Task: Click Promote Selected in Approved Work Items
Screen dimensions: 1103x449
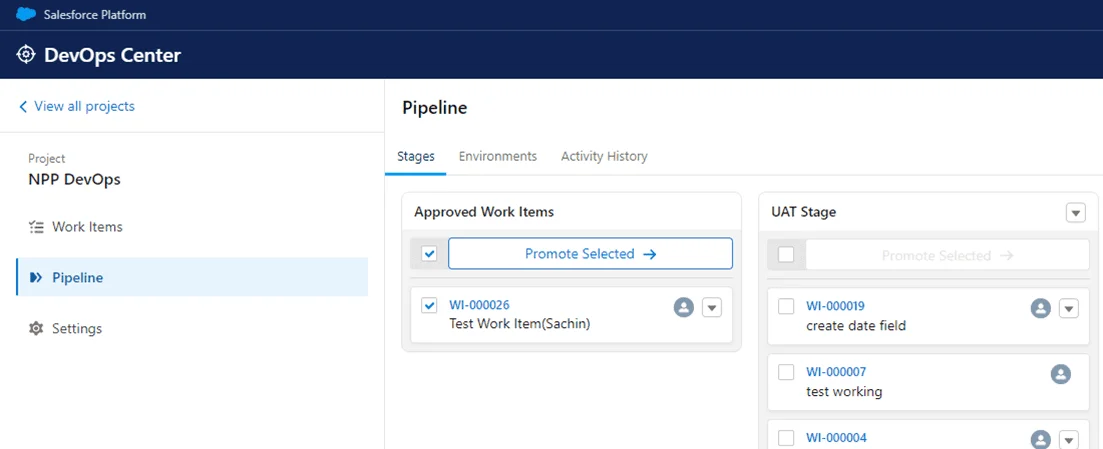Action: coord(590,254)
